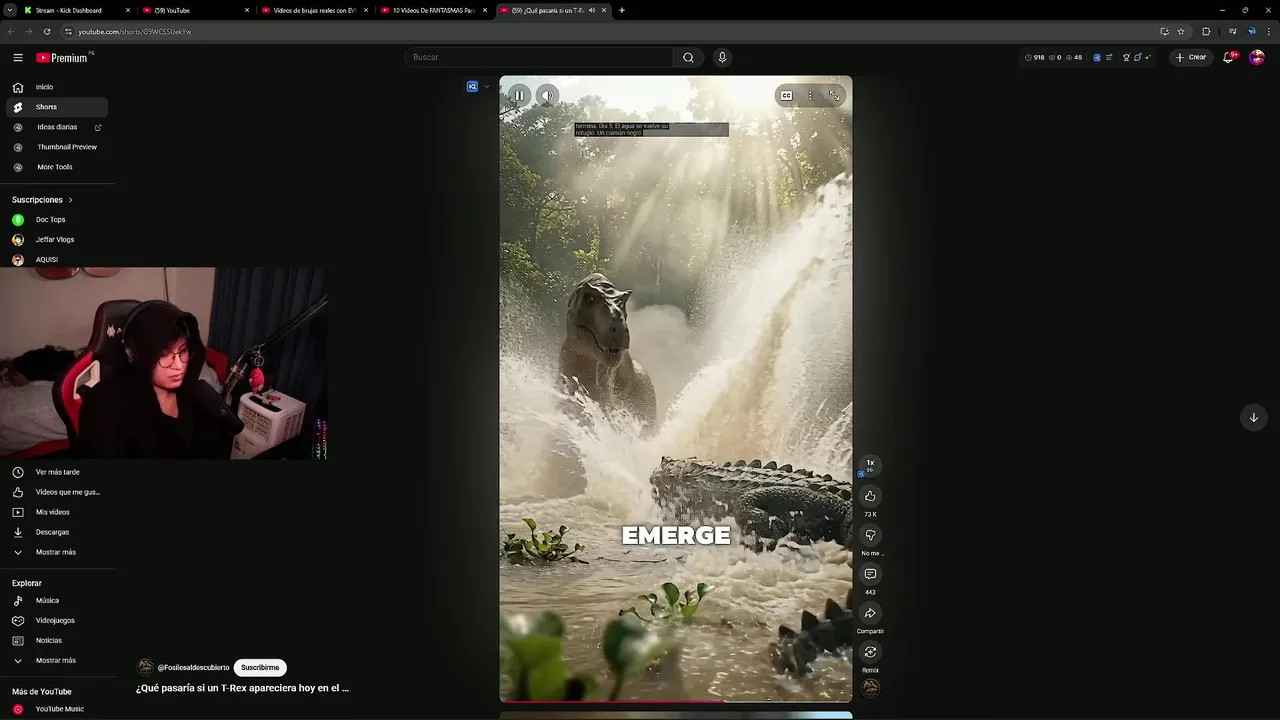Like the Short with the thumbs-up icon
The width and height of the screenshot is (1280, 720).
[870, 496]
